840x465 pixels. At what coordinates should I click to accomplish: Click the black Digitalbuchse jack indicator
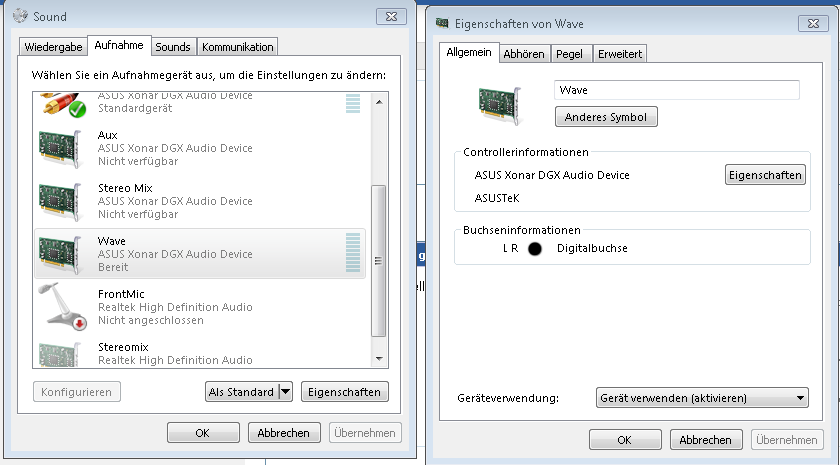pos(535,249)
